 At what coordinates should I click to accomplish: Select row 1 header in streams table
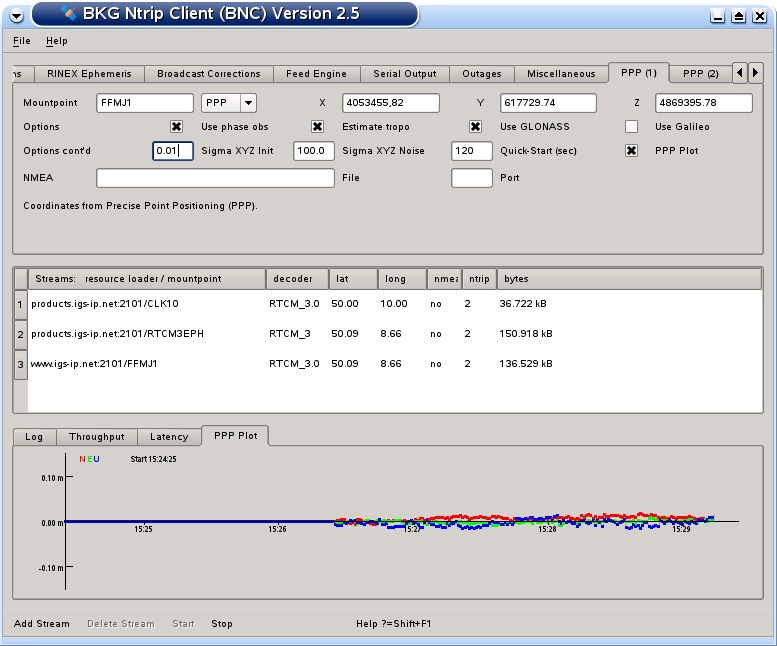click(x=20, y=303)
